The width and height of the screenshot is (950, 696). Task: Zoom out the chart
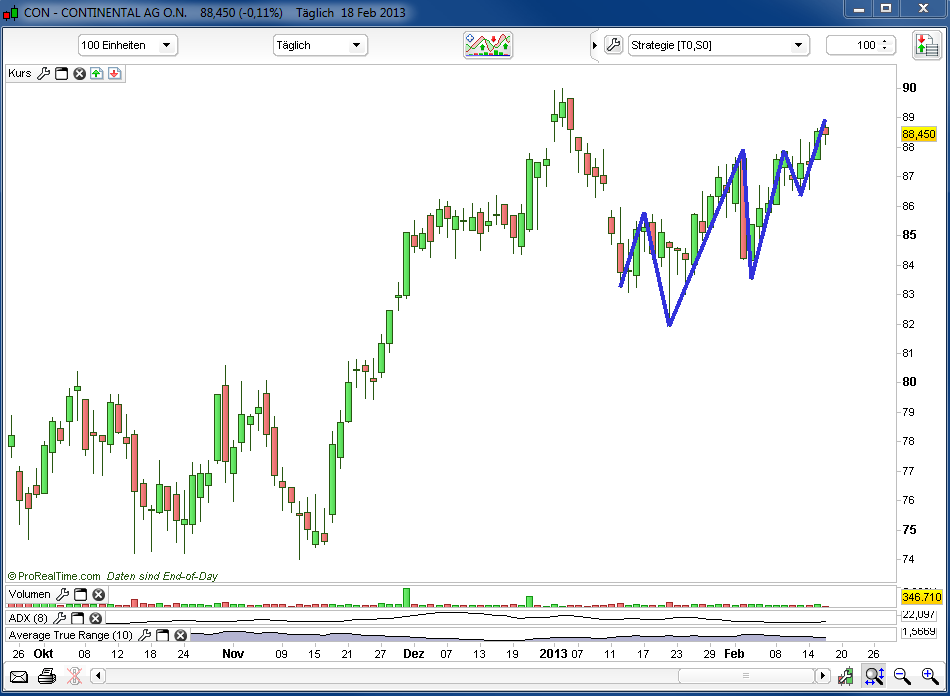pyautogui.click(x=902, y=676)
